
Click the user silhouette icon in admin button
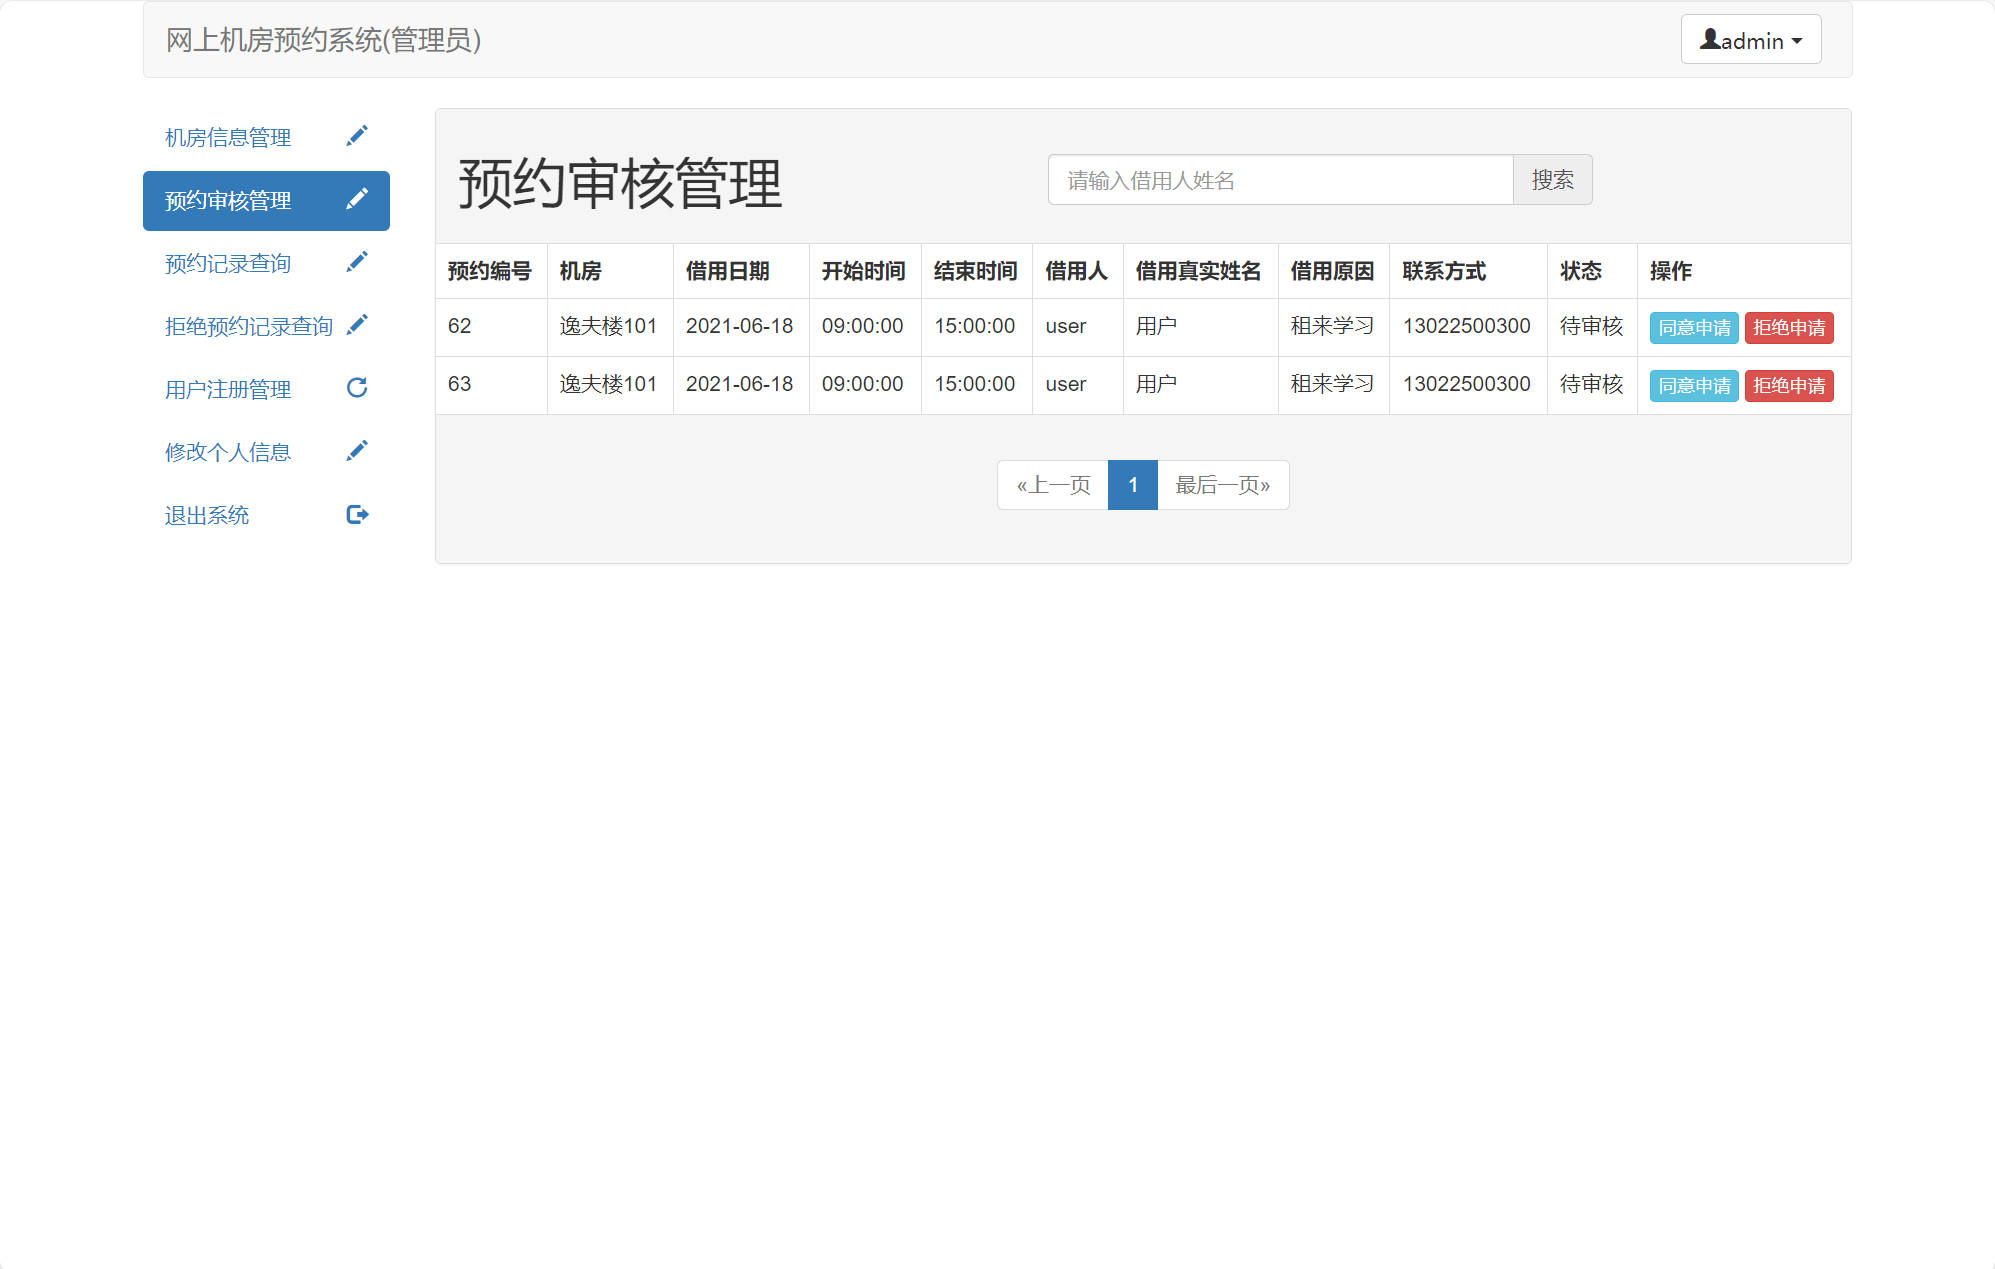tap(1710, 39)
